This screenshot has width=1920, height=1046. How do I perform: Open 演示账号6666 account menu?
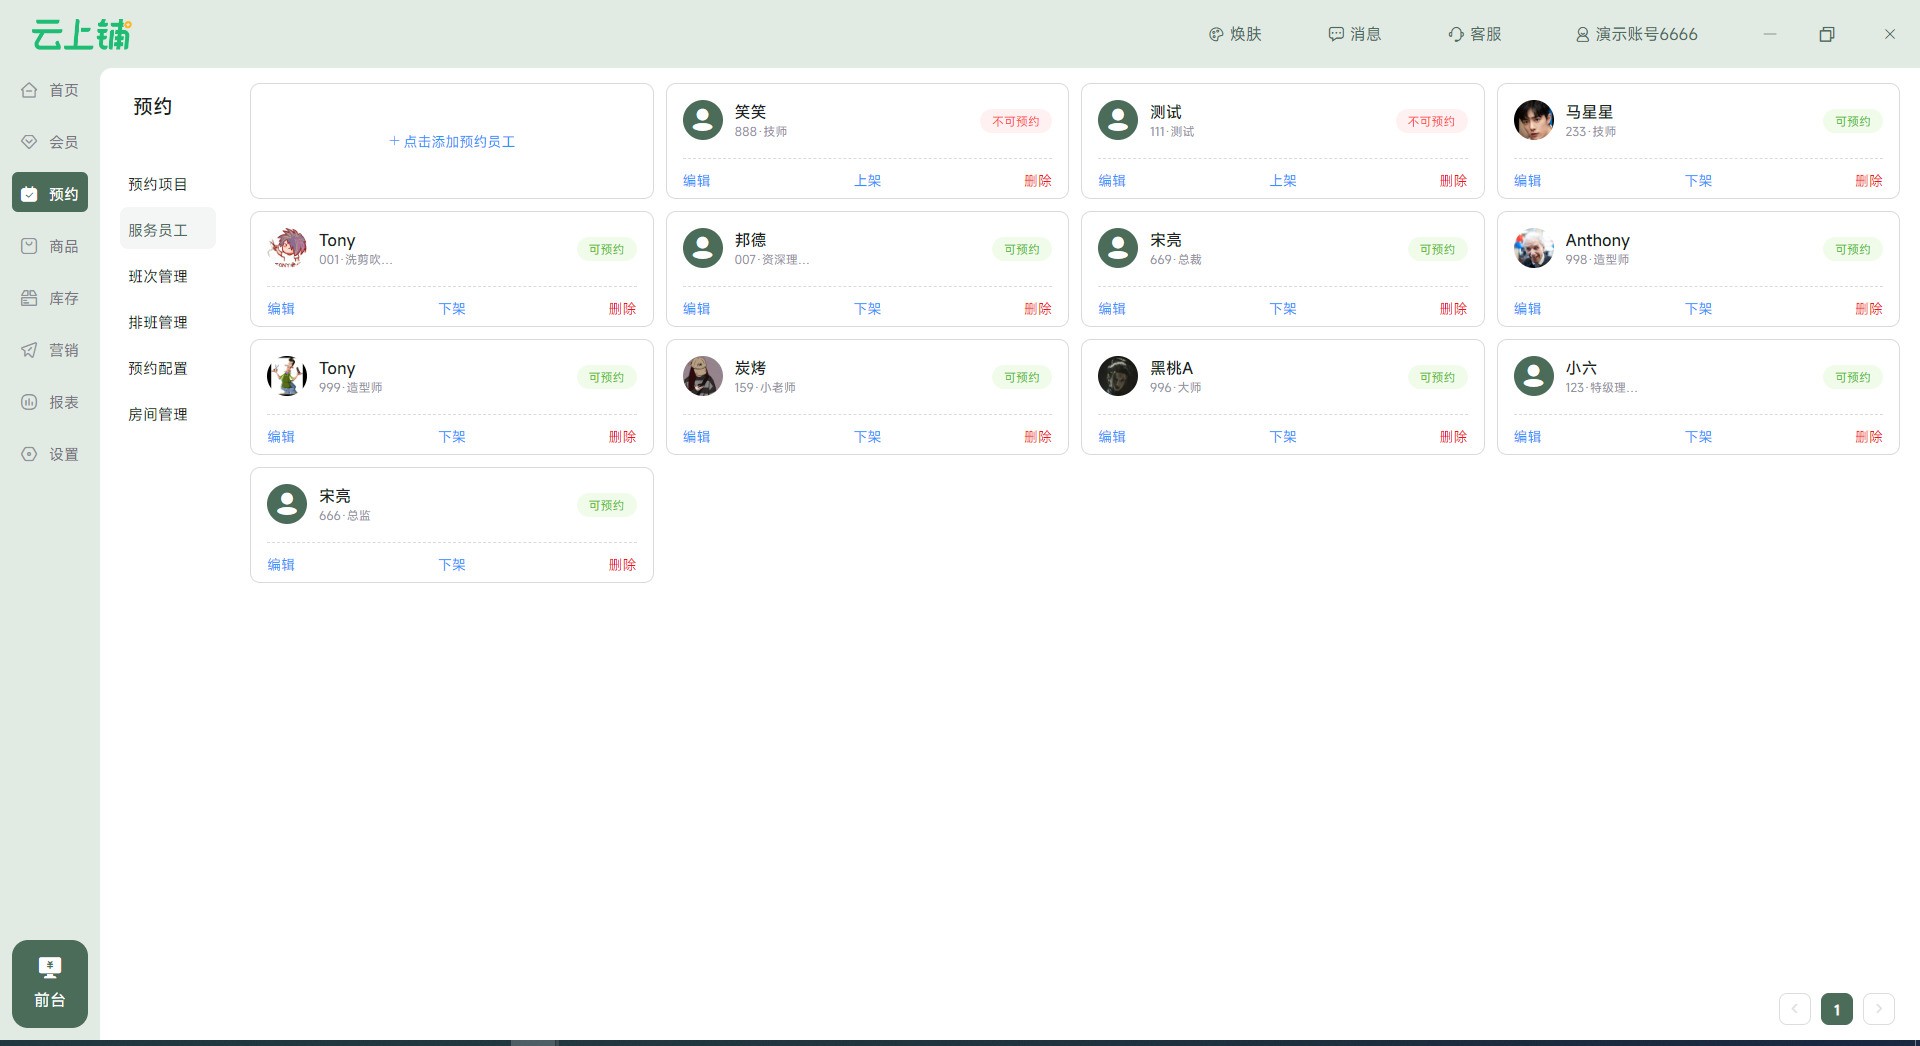(1636, 34)
